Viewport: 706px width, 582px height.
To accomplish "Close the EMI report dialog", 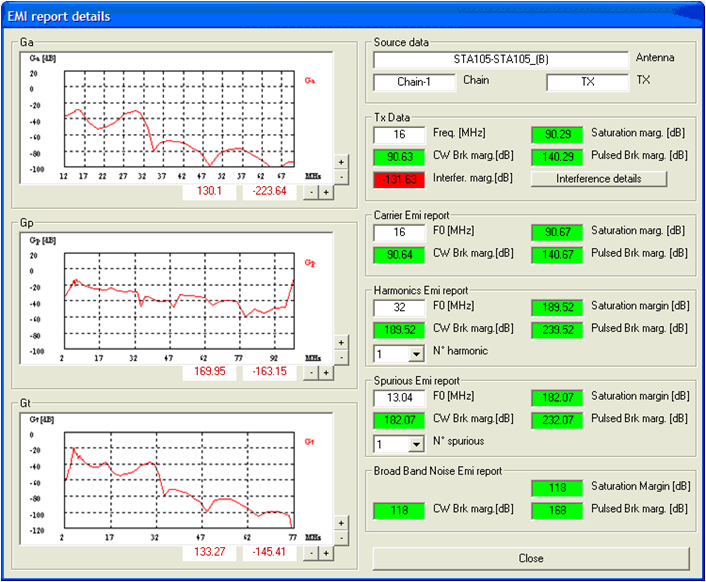I will pos(531,558).
